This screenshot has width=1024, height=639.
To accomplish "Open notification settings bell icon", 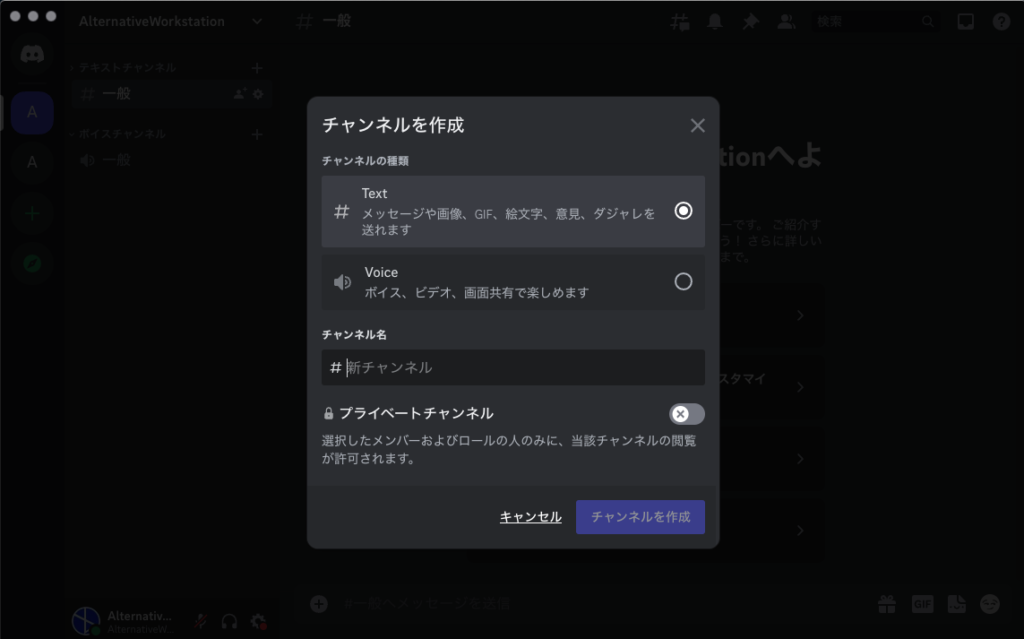I will (x=715, y=21).
